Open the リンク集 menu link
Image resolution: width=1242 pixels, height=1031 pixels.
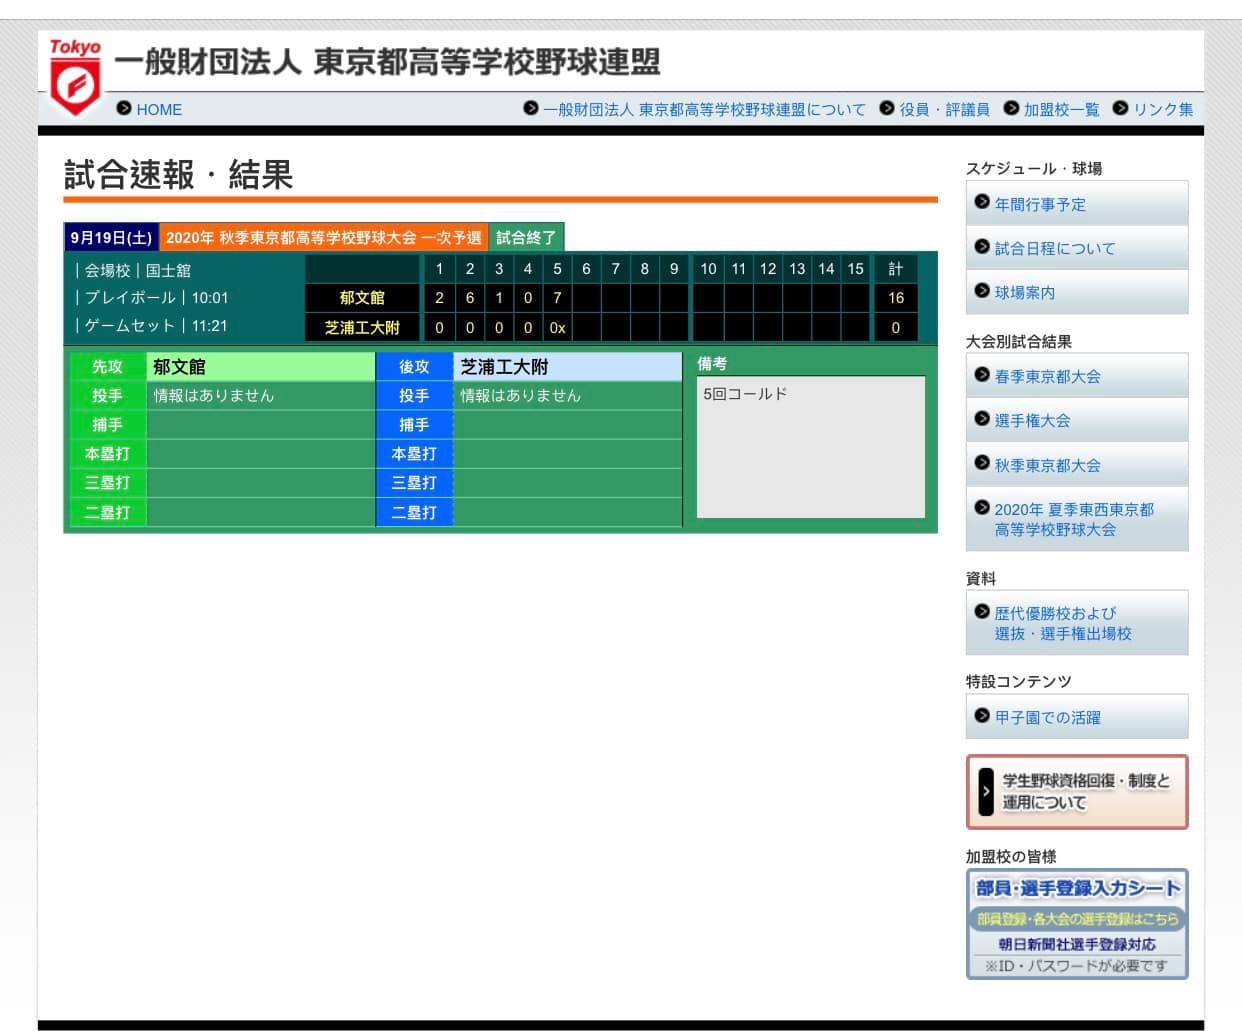point(1163,109)
